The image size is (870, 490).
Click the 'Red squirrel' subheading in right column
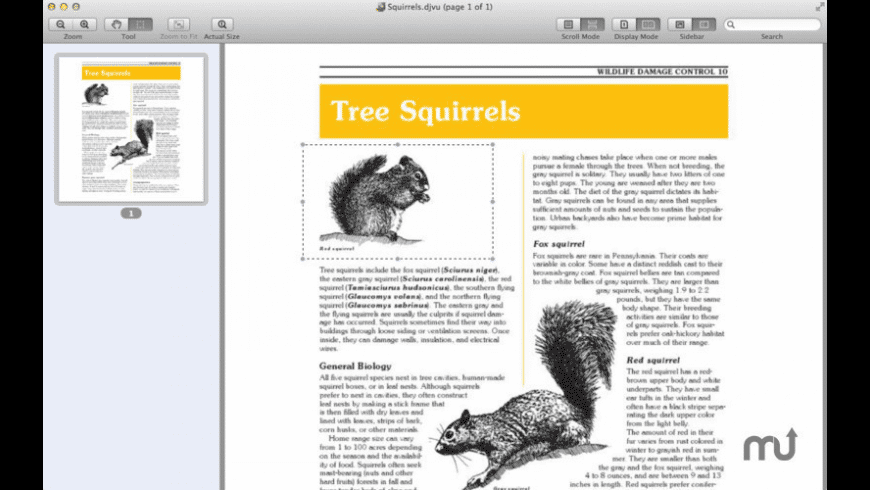(653, 360)
